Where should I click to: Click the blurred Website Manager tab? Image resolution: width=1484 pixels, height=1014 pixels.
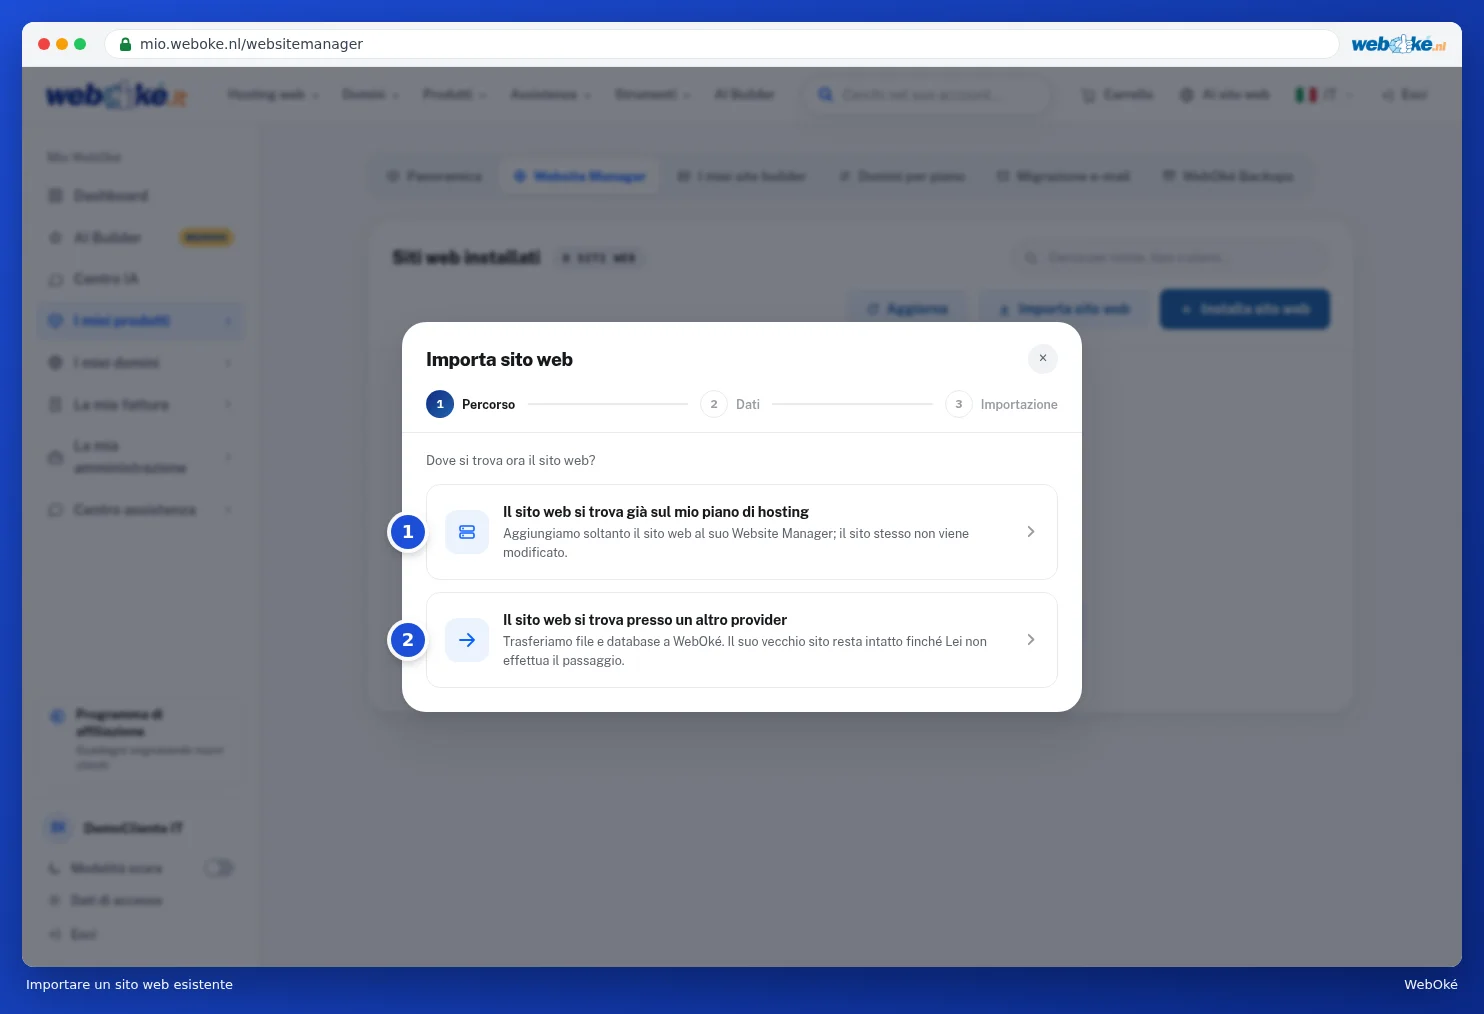(x=579, y=176)
